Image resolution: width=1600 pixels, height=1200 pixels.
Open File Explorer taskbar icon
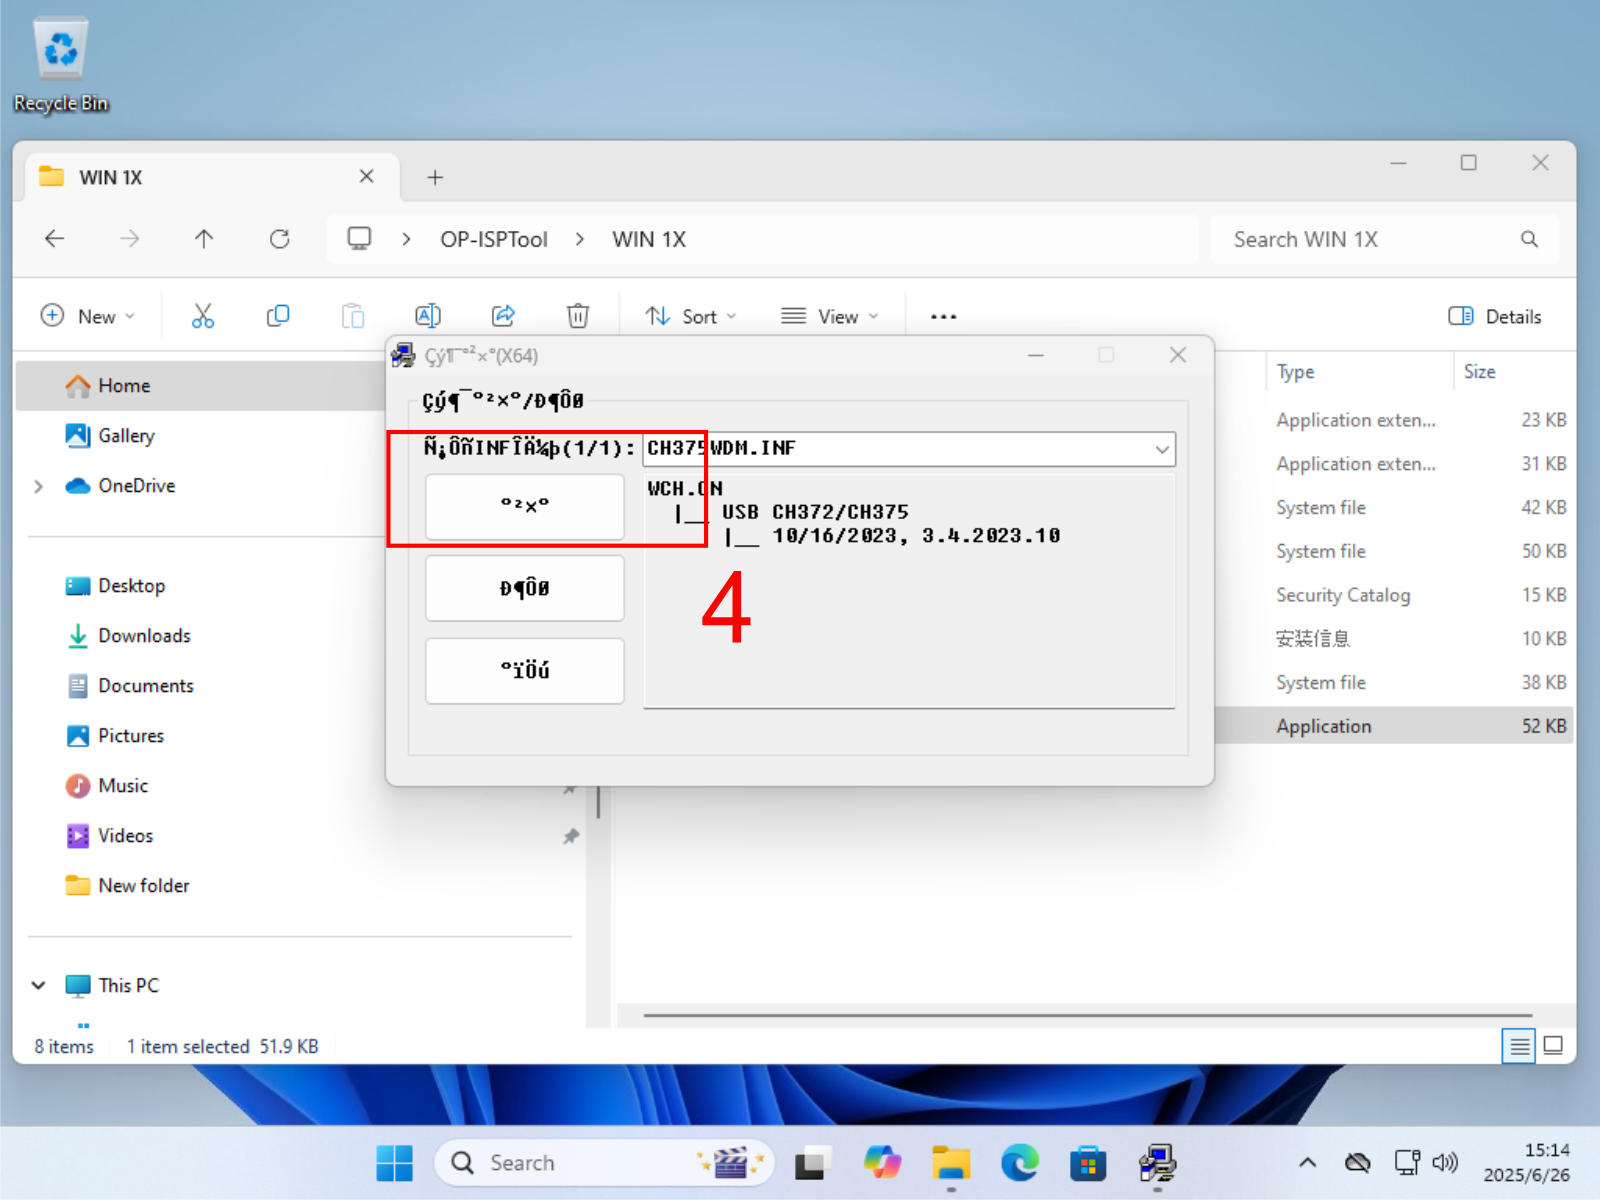951,1163
